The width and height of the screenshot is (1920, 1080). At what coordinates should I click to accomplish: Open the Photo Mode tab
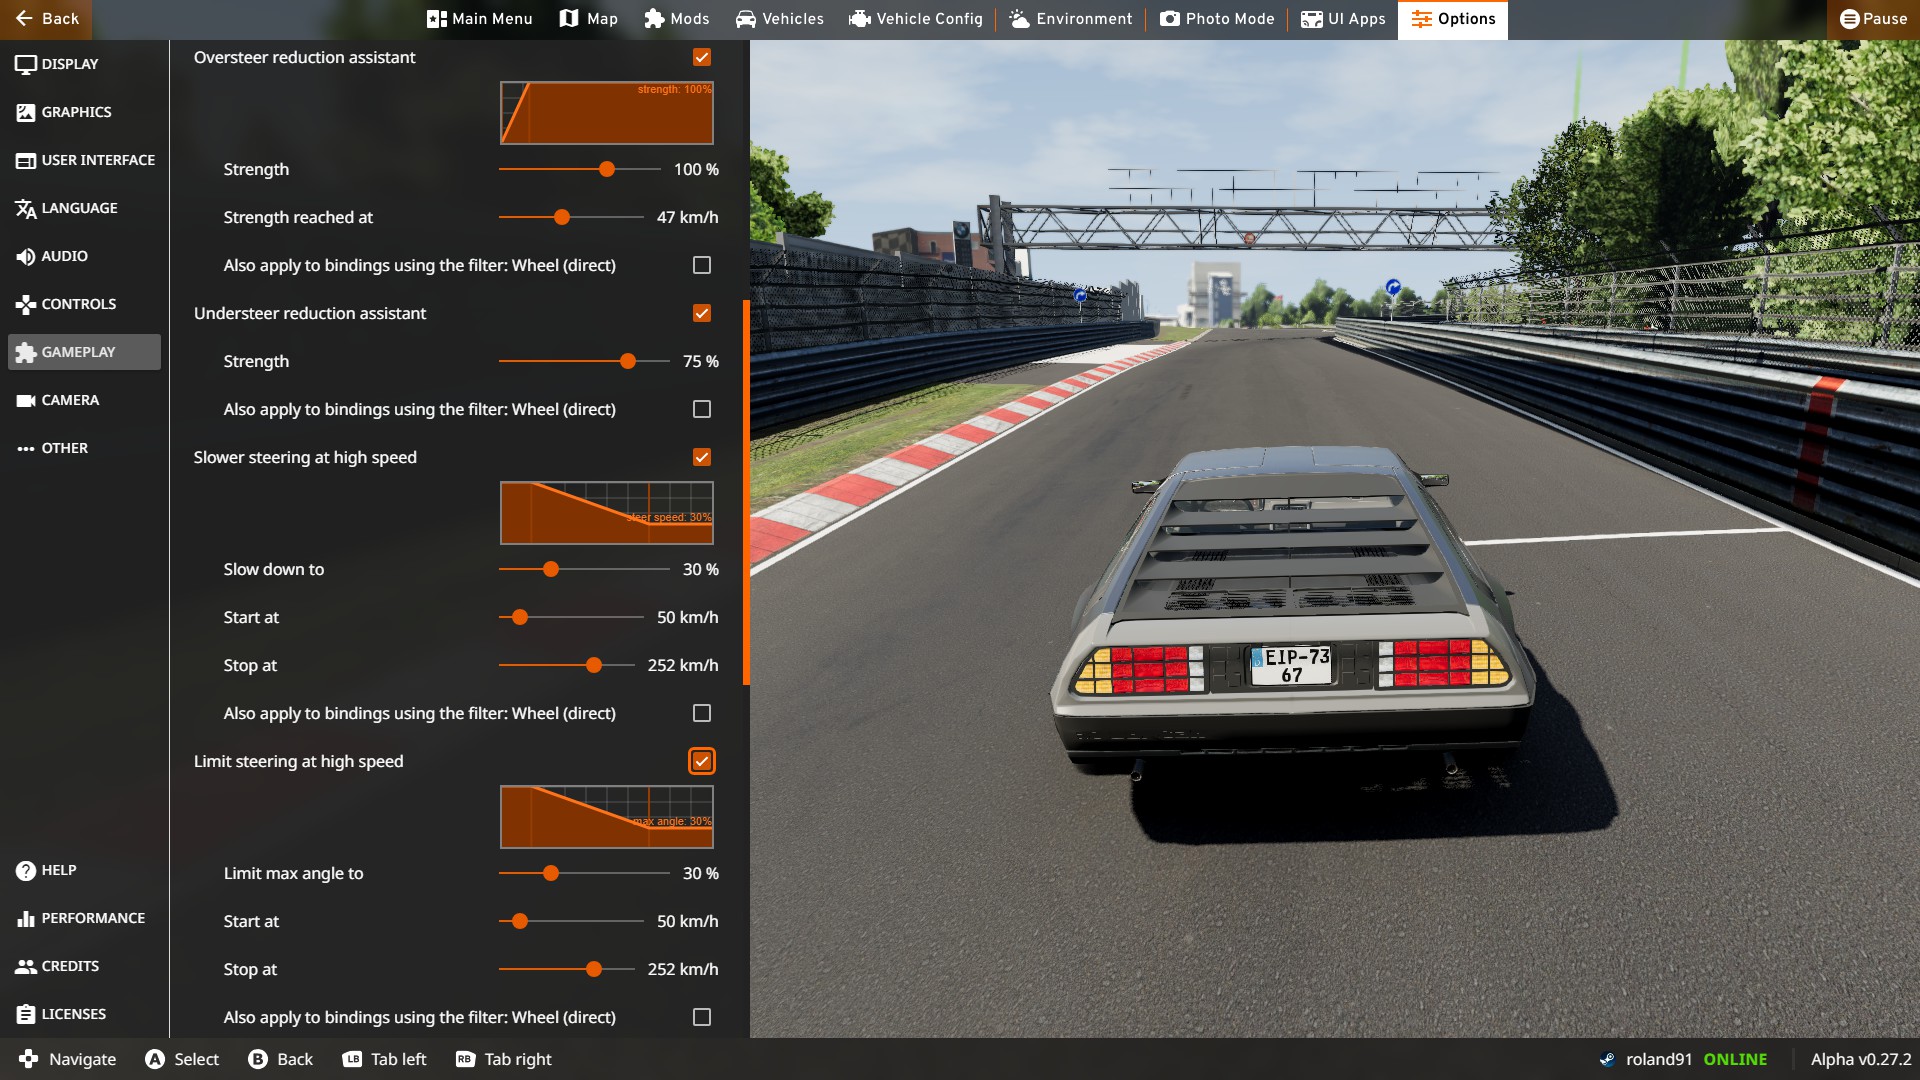[1217, 19]
